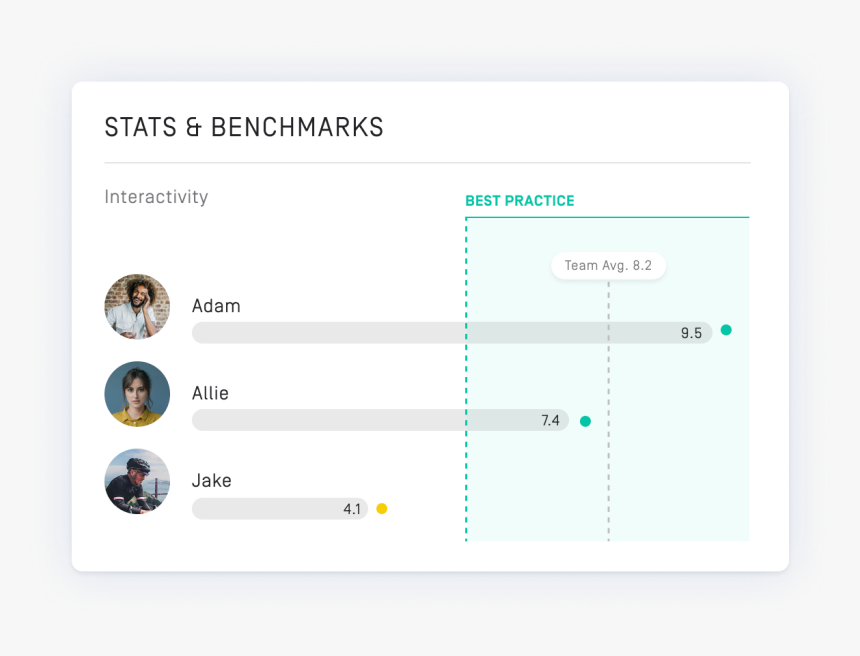Select the Team Avg. 8.2 label

(608, 265)
